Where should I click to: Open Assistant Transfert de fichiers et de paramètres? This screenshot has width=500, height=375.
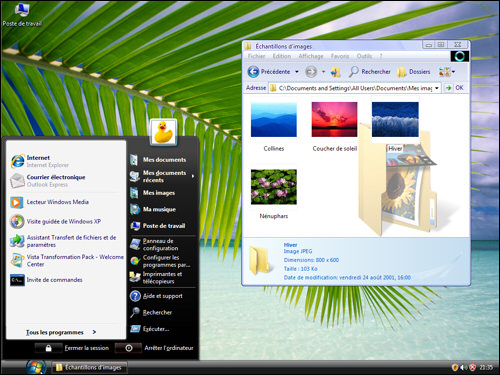coord(63,241)
